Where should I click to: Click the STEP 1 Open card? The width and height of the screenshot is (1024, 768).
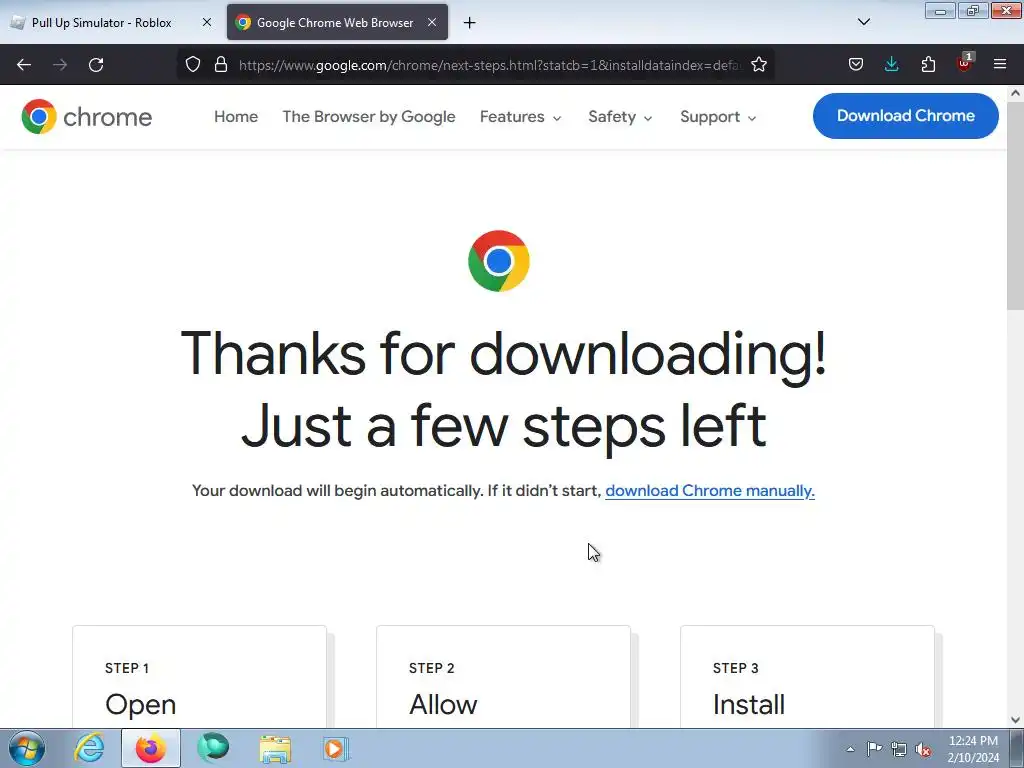199,677
